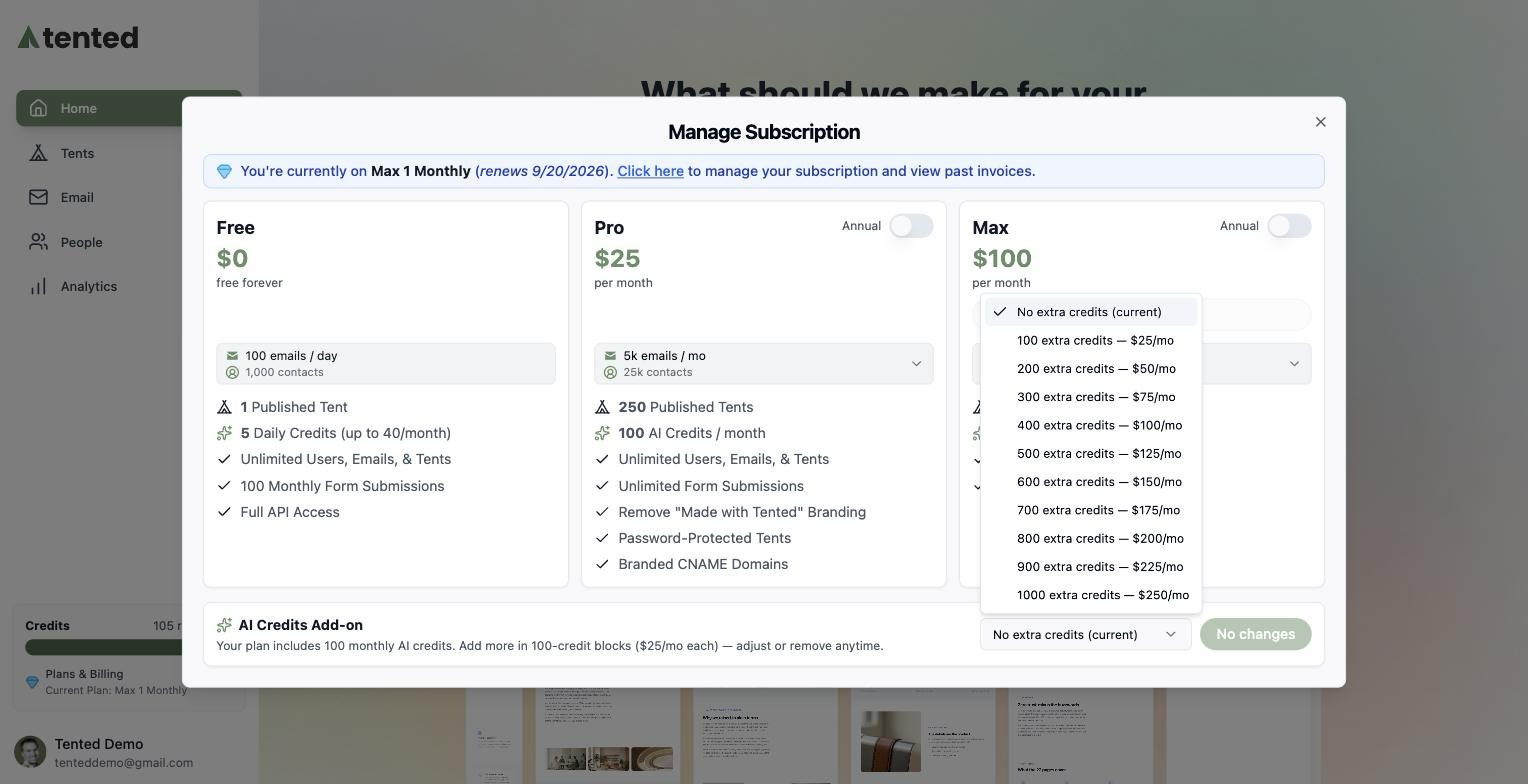1528x784 pixels.
Task: Click the envelope icon in Pro plan email box
Action: point(610,356)
